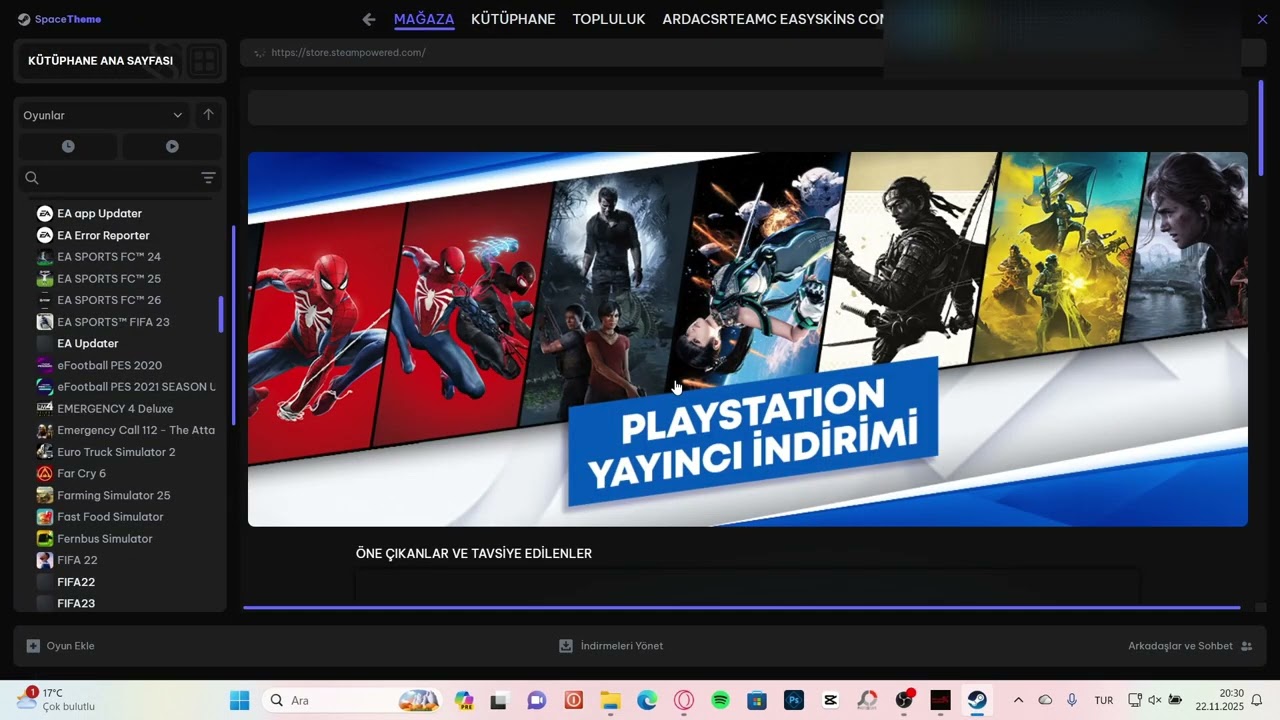Open the advanced filter options icon
This screenshot has width=1280, height=720.
tap(208, 178)
